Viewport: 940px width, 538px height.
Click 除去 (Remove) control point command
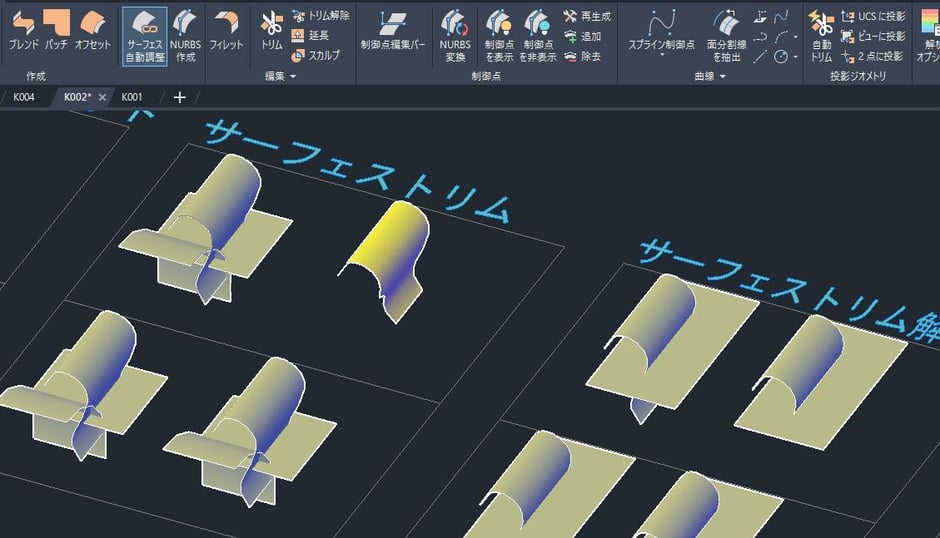582,56
